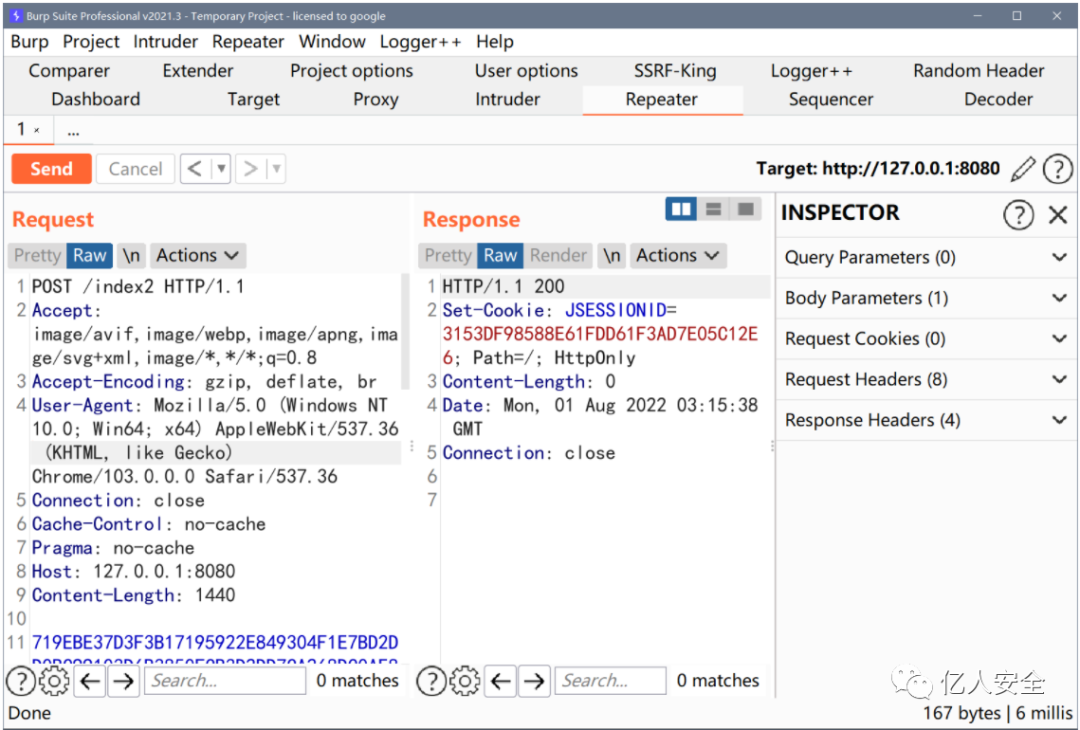
Task: Switch response view to Pretty
Action: pyautogui.click(x=448, y=256)
